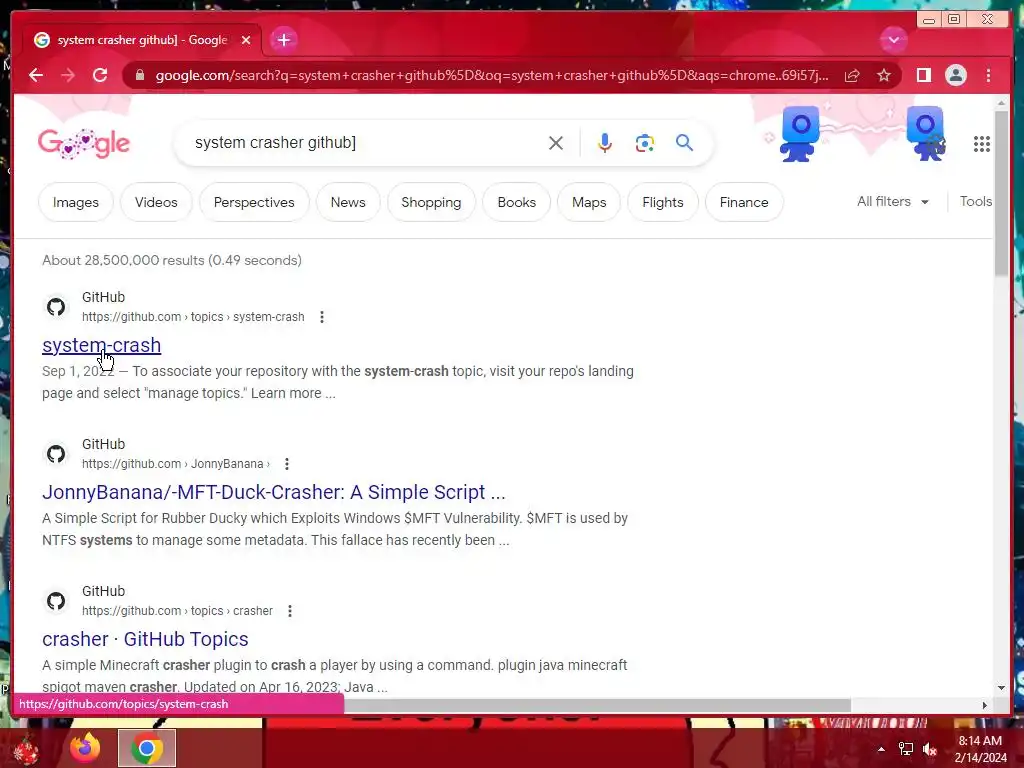This screenshot has width=1024, height=768.
Task: Click the About 28,500,000 results text
Action: (172, 260)
